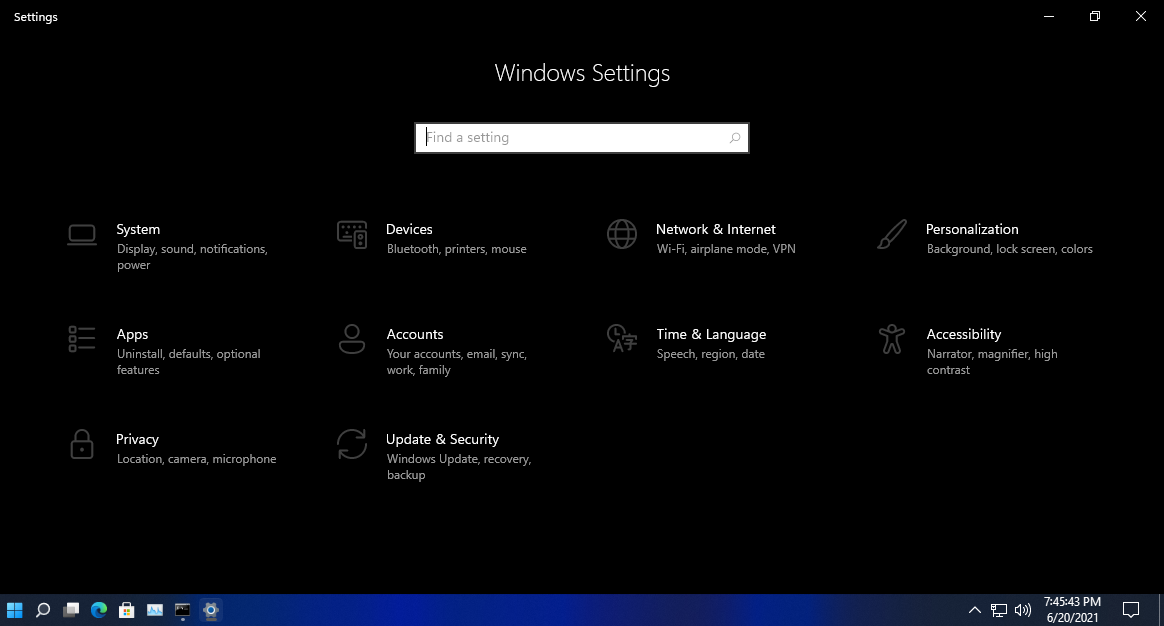This screenshot has width=1164, height=626.
Task: Click the magnifier icon in search box
Action: point(735,137)
